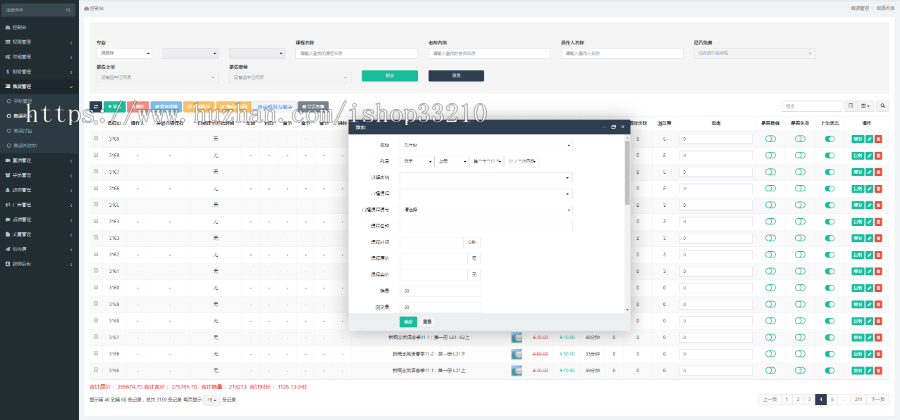
Task: Toggle the first outlined switch in the last row
Action: tap(771, 370)
